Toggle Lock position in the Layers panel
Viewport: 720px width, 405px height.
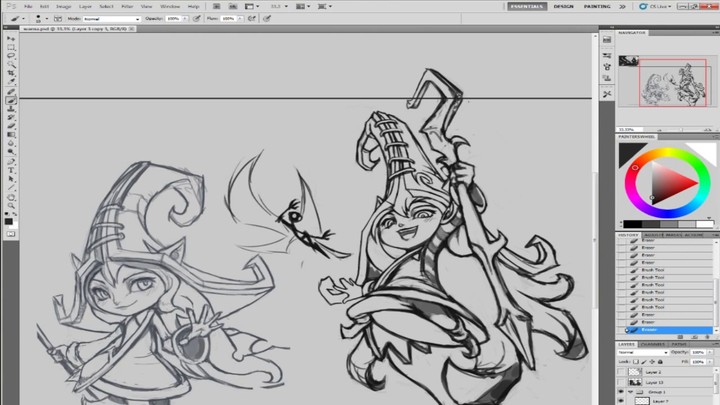[652, 362]
